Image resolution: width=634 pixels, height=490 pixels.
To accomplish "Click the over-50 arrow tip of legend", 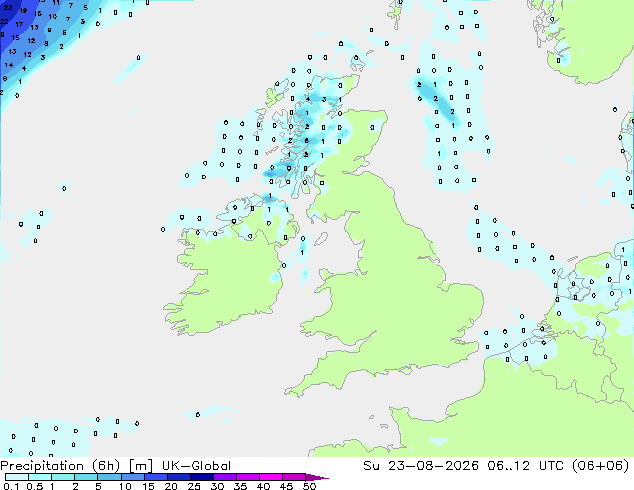I will coord(317,477).
